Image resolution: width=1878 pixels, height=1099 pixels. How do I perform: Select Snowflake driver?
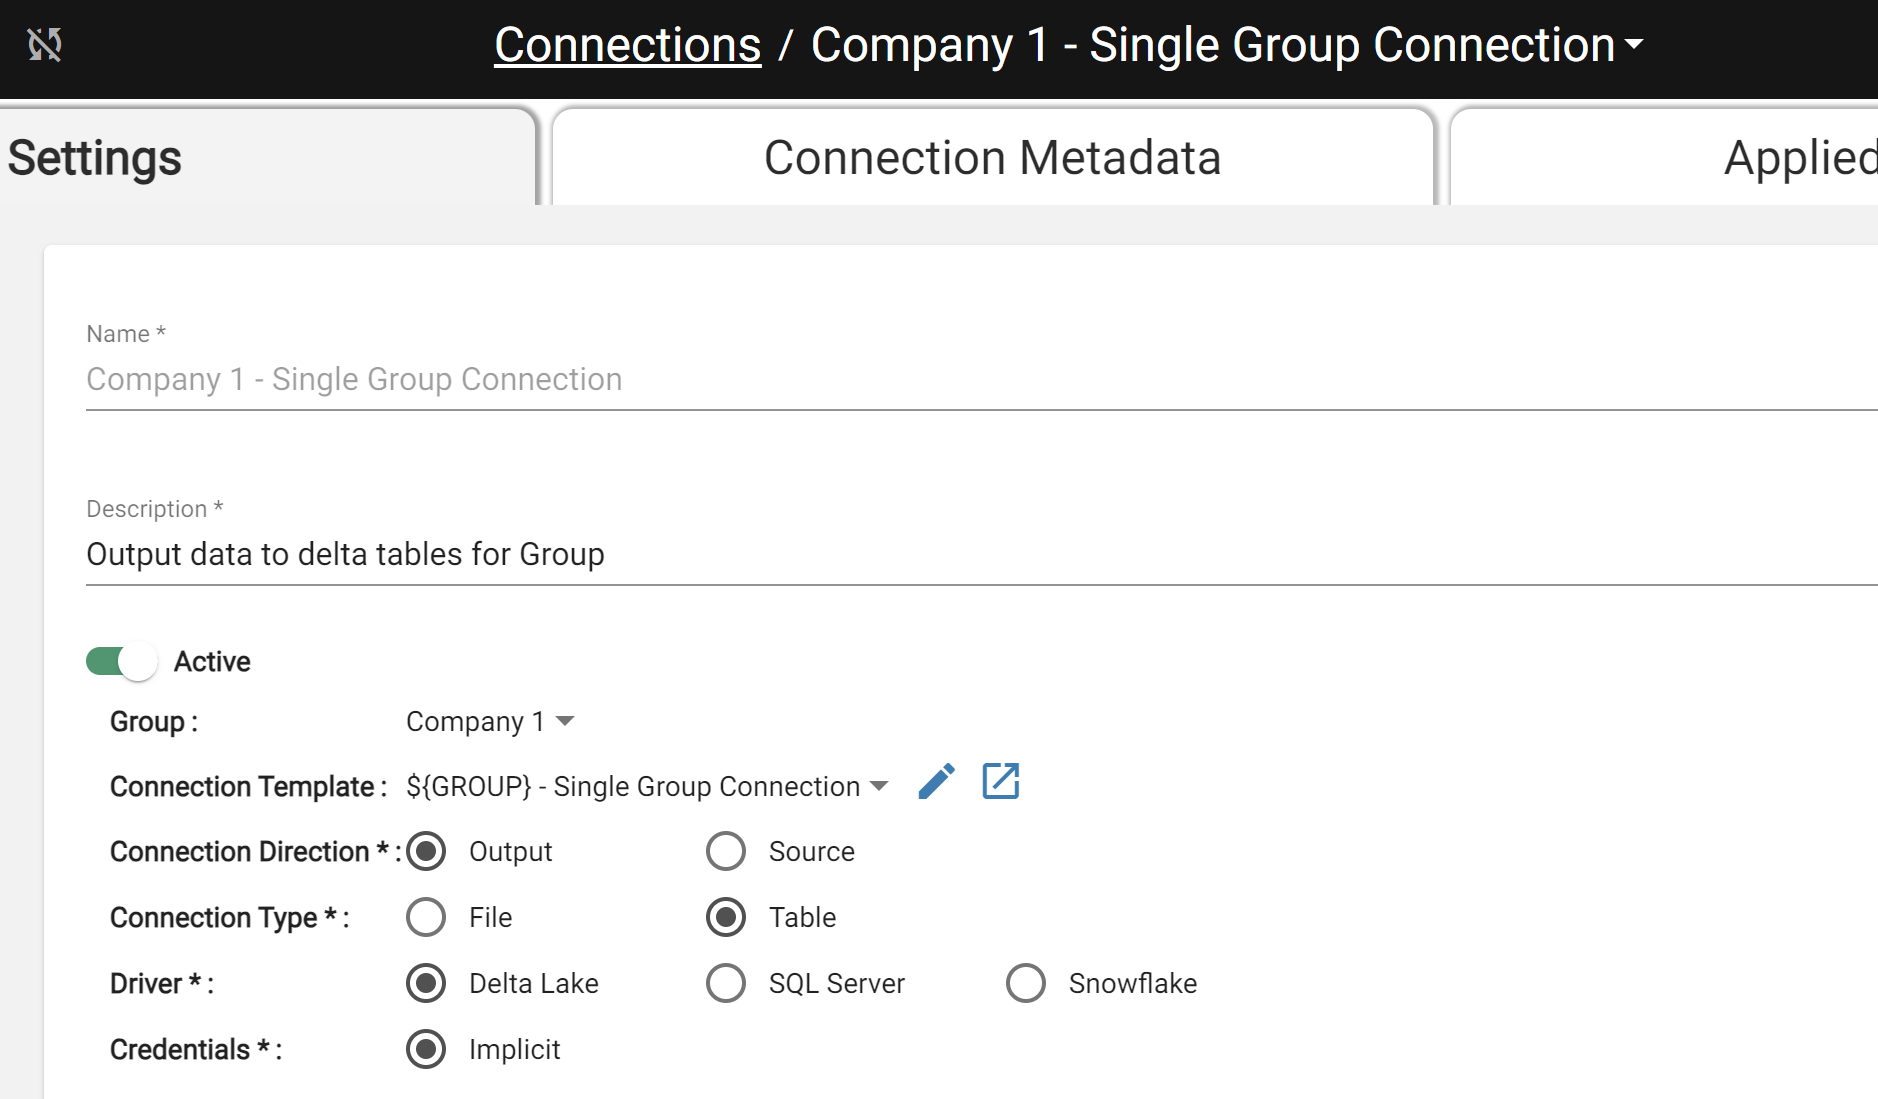(x=1026, y=983)
